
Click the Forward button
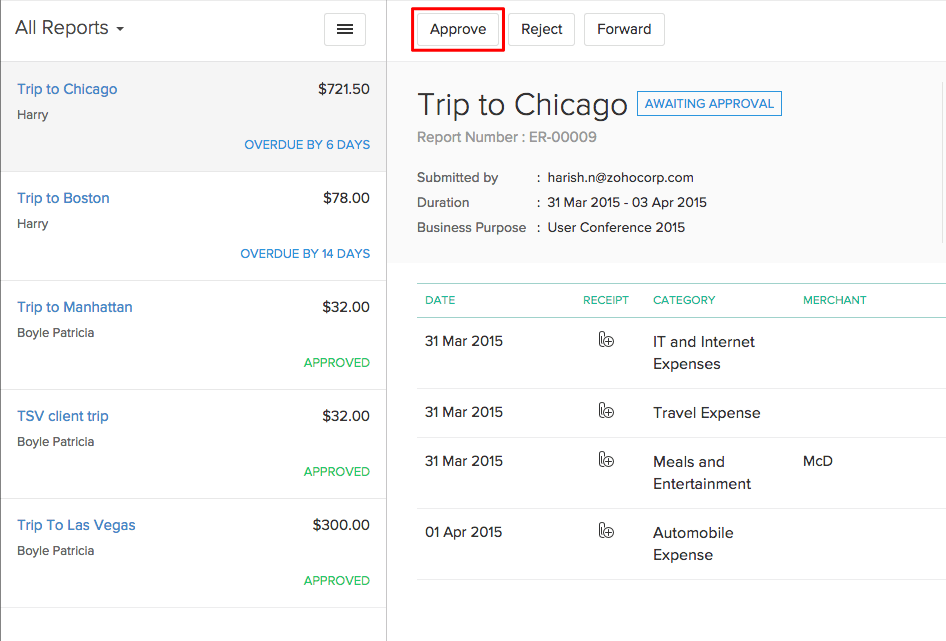coord(624,30)
